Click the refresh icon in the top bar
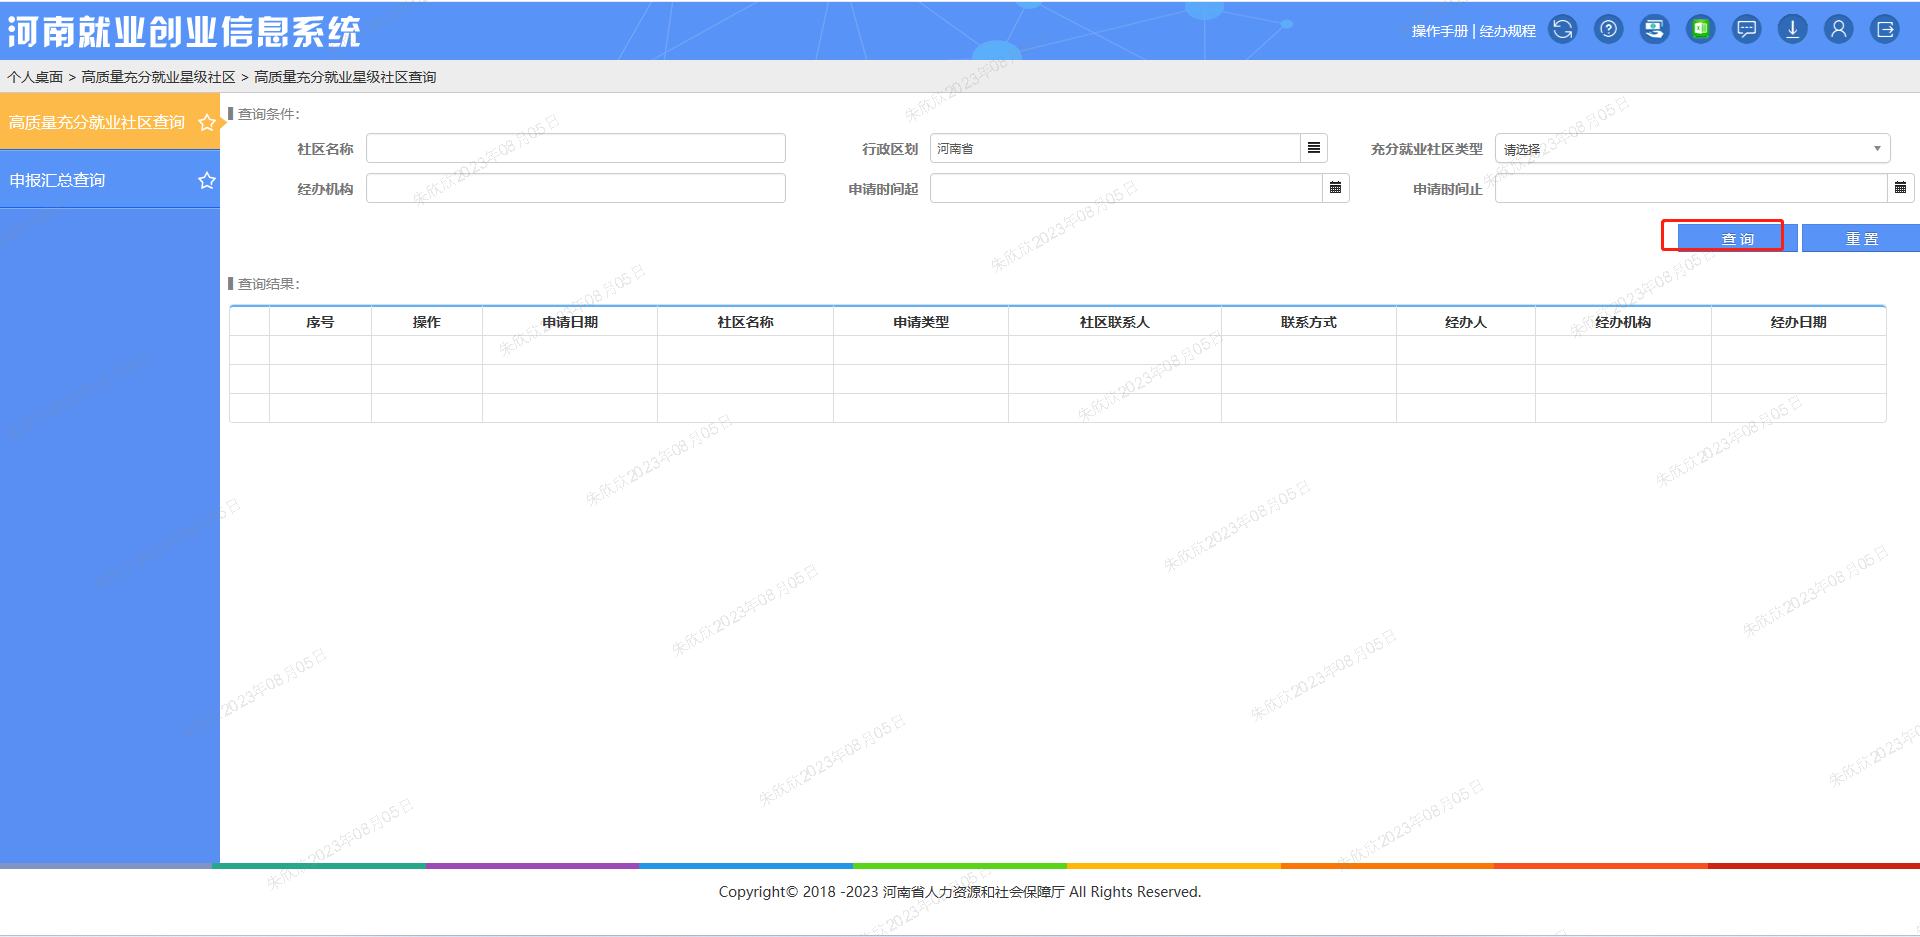 (1562, 29)
